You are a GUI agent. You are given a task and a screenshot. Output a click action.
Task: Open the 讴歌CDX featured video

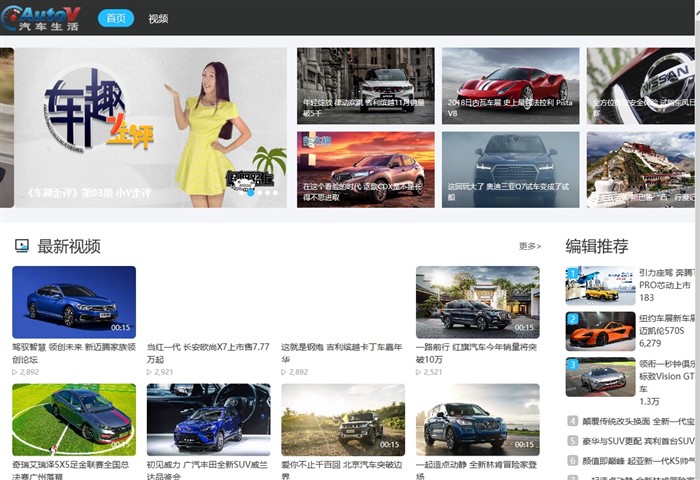(x=366, y=170)
